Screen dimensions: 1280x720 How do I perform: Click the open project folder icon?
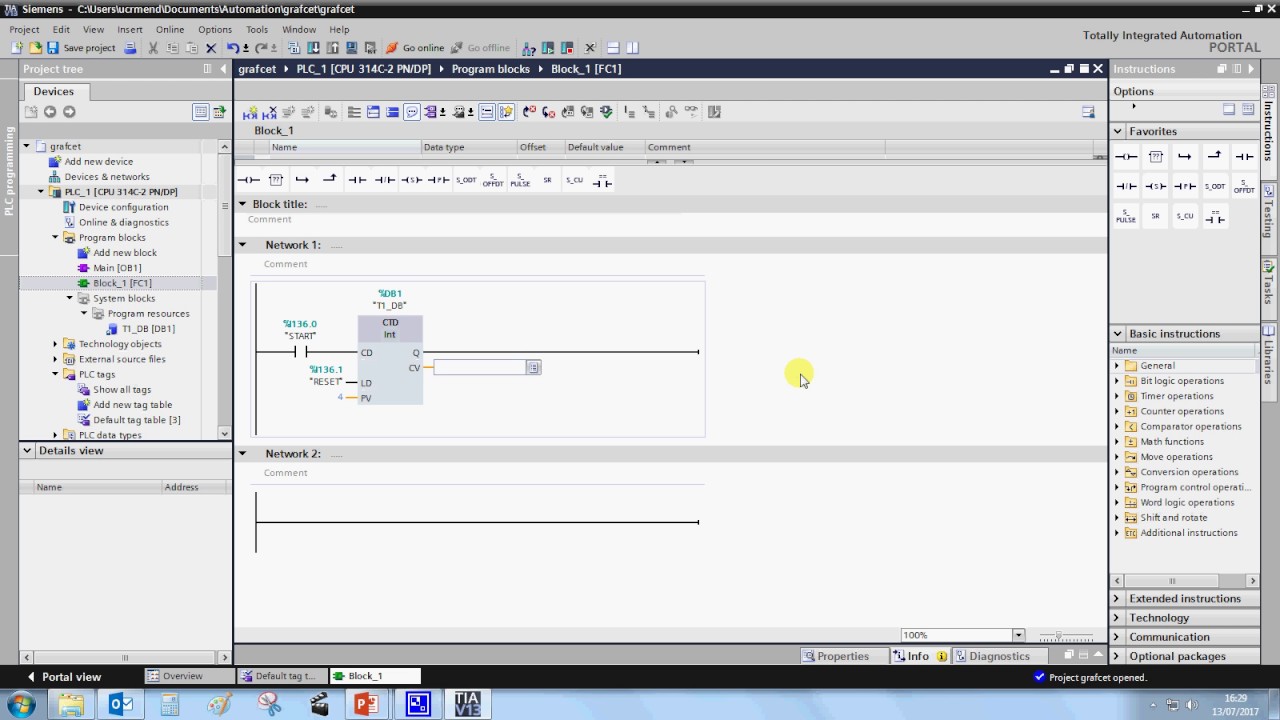35,48
